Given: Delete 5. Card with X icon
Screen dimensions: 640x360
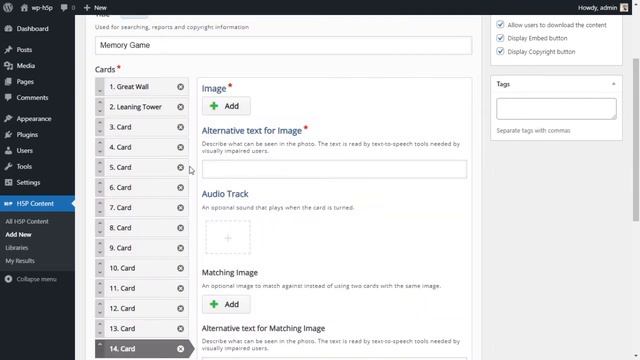Looking at the screenshot, I should point(180,167).
